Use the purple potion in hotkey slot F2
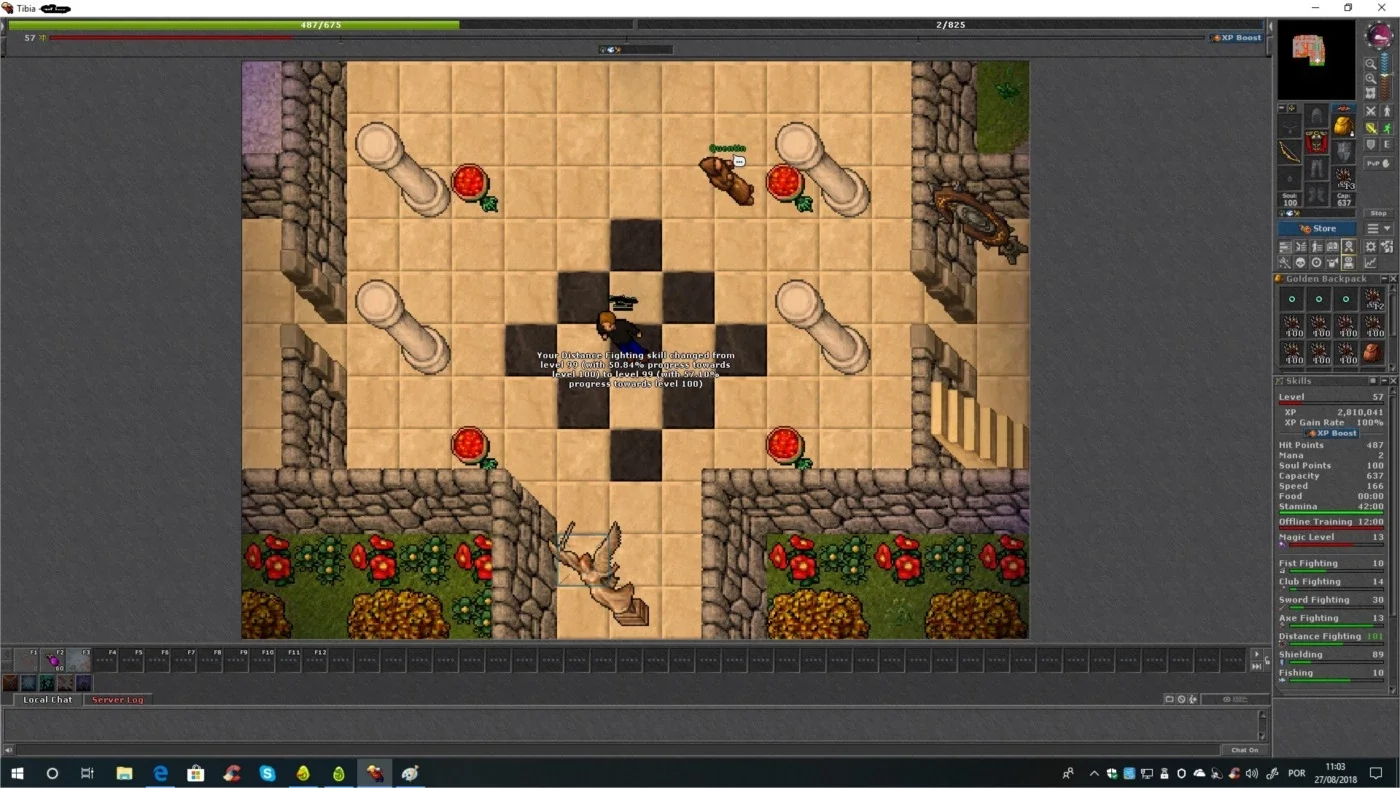 point(53,660)
